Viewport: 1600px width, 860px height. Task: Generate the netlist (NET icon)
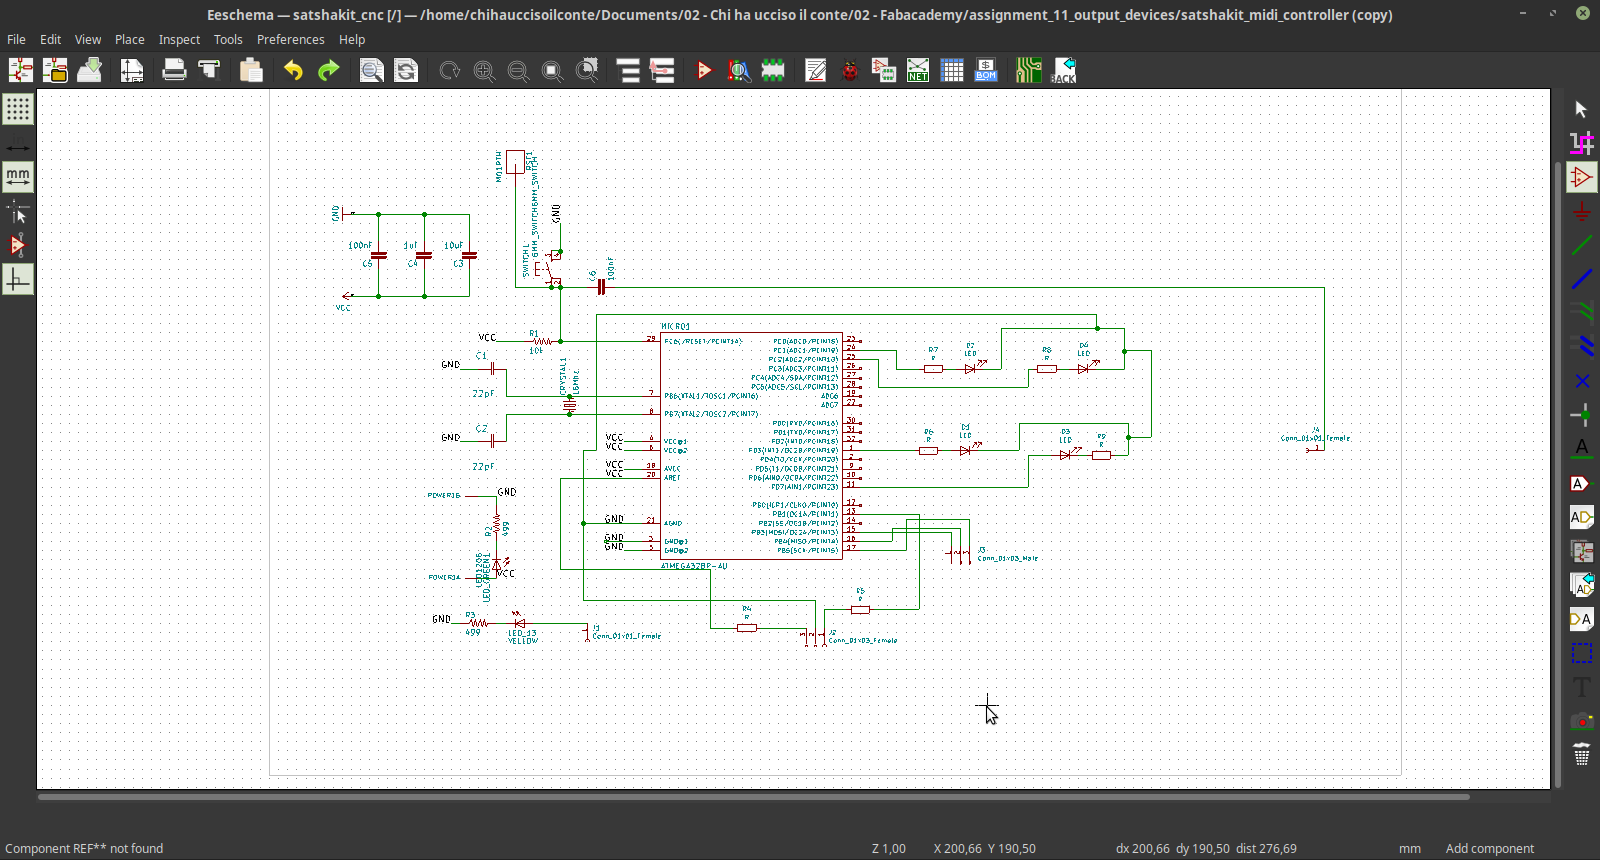click(x=918, y=70)
